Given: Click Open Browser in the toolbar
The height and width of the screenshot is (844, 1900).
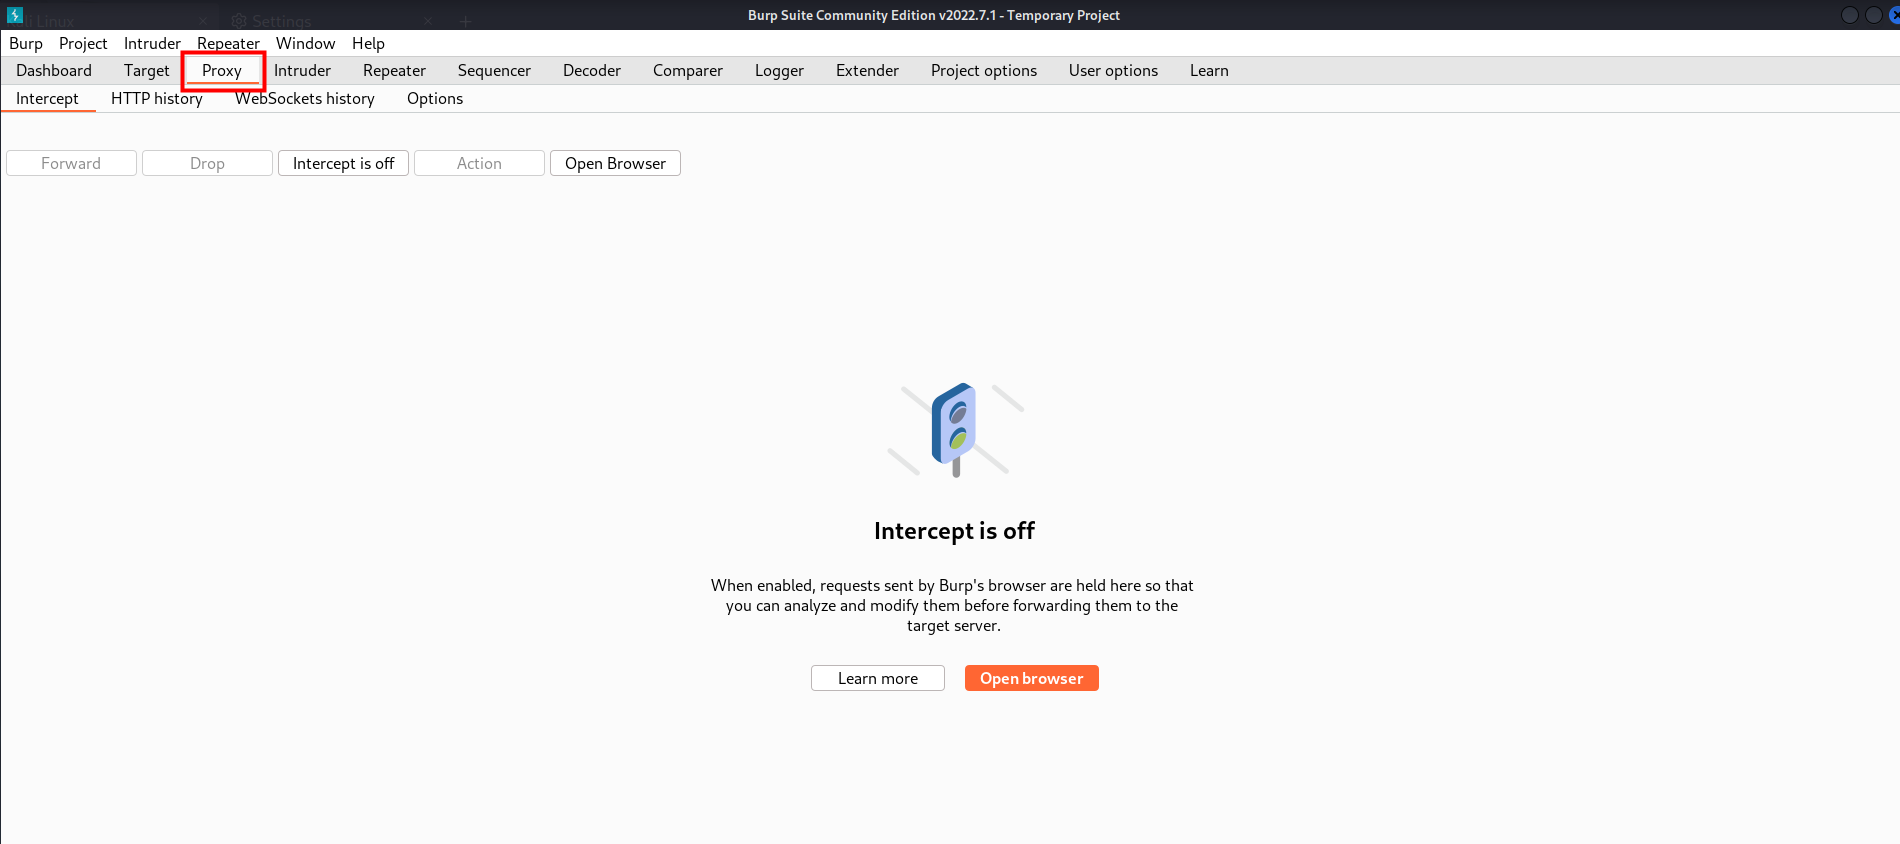Looking at the screenshot, I should 615,163.
